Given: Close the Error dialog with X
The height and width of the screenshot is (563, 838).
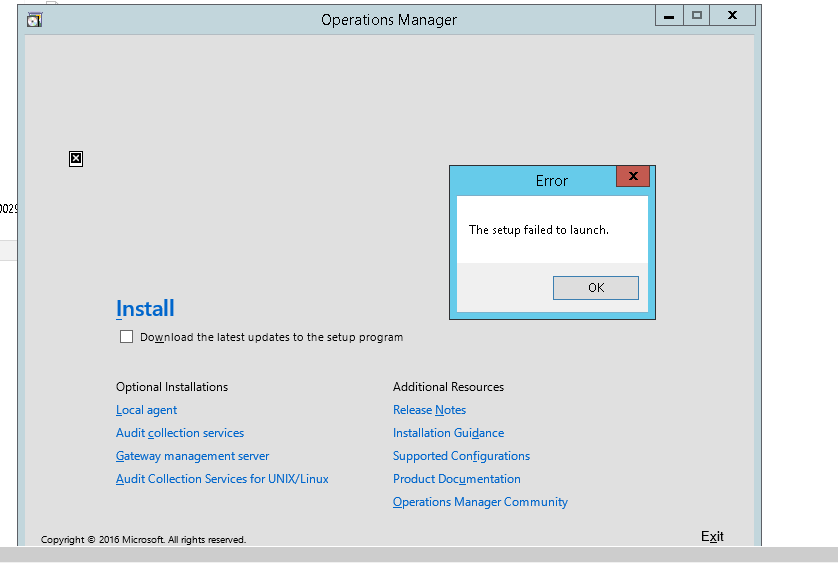Looking at the screenshot, I should (x=633, y=176).
